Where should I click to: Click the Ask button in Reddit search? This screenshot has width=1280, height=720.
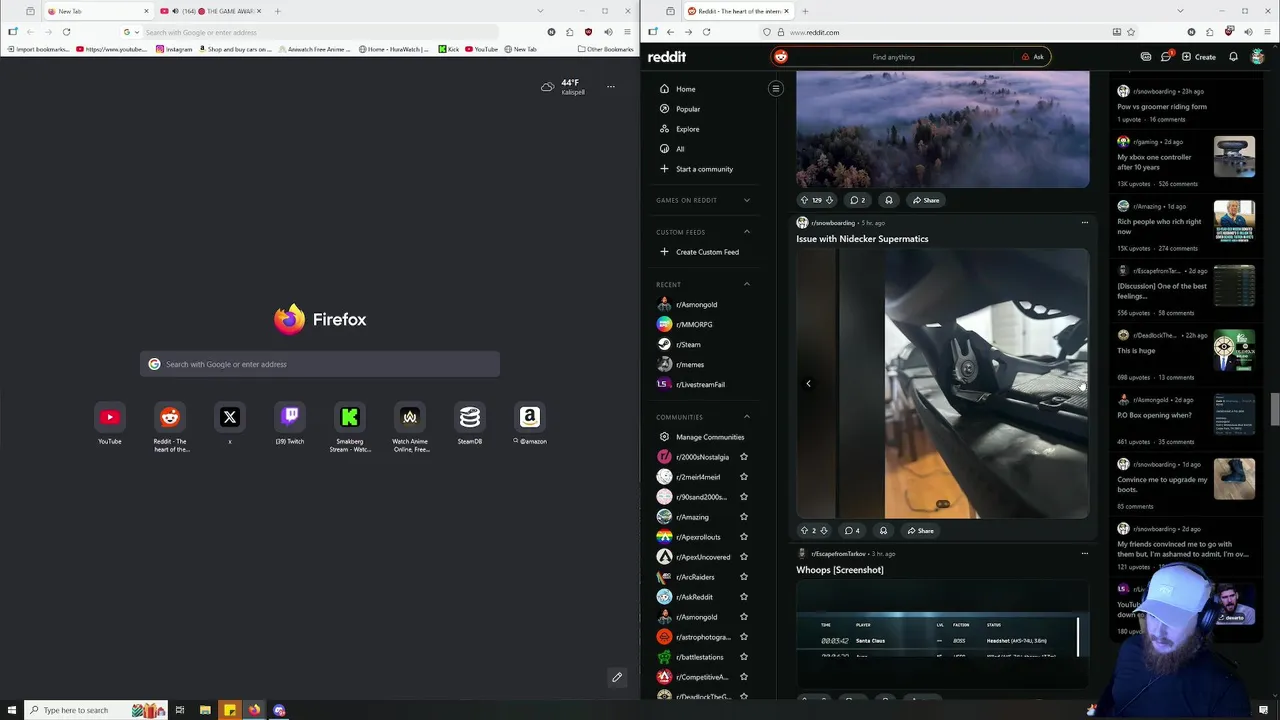tap(1033, 57)
